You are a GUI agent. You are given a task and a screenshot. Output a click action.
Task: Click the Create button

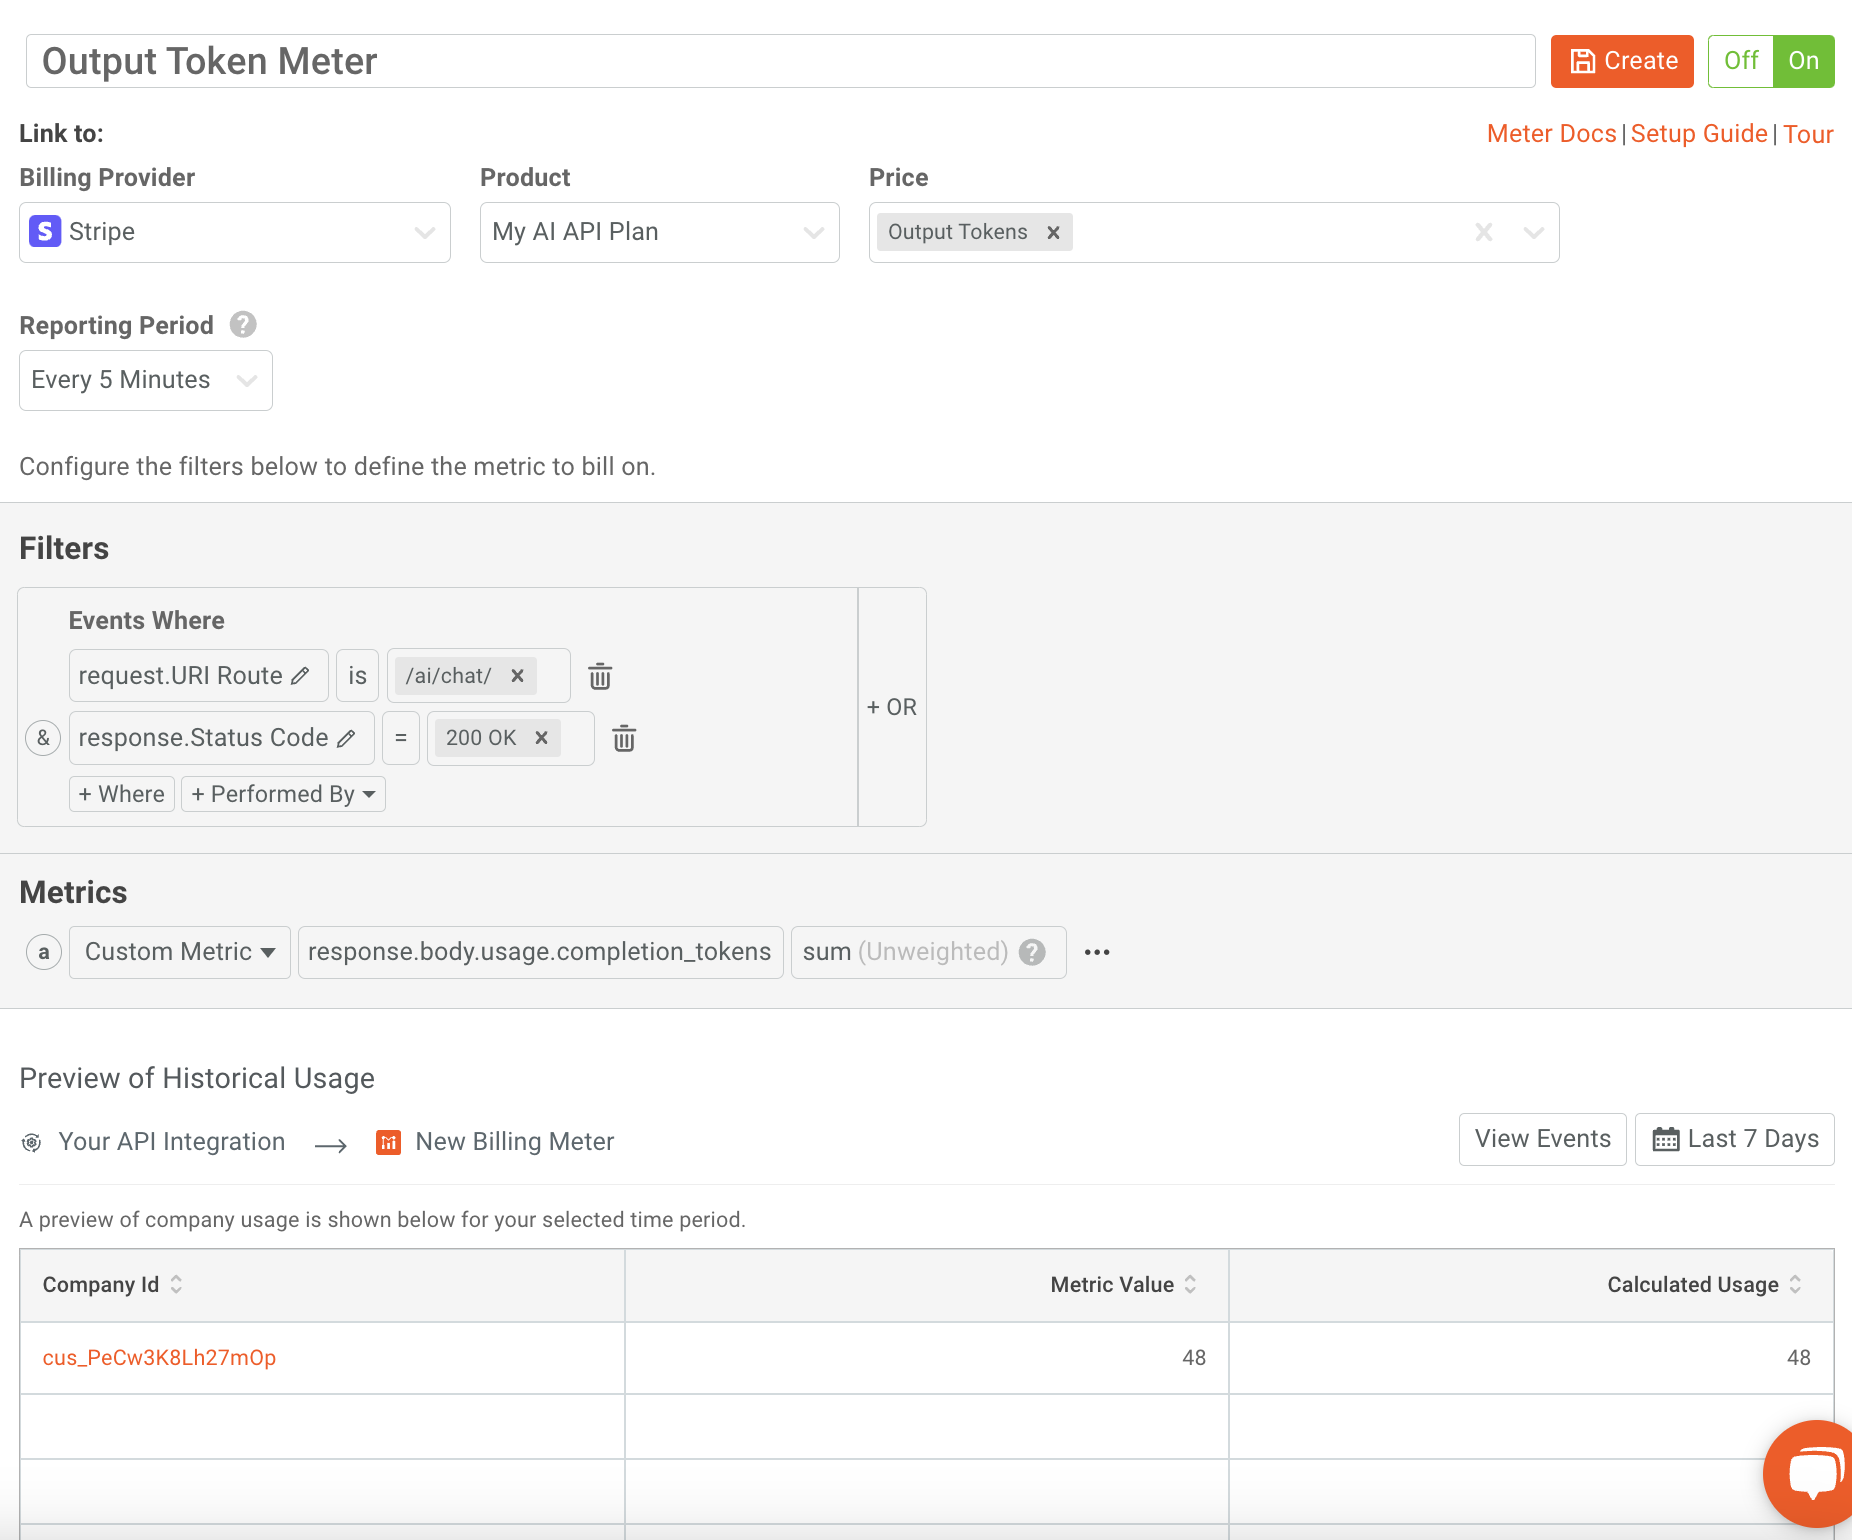[x=1621, y=61]
